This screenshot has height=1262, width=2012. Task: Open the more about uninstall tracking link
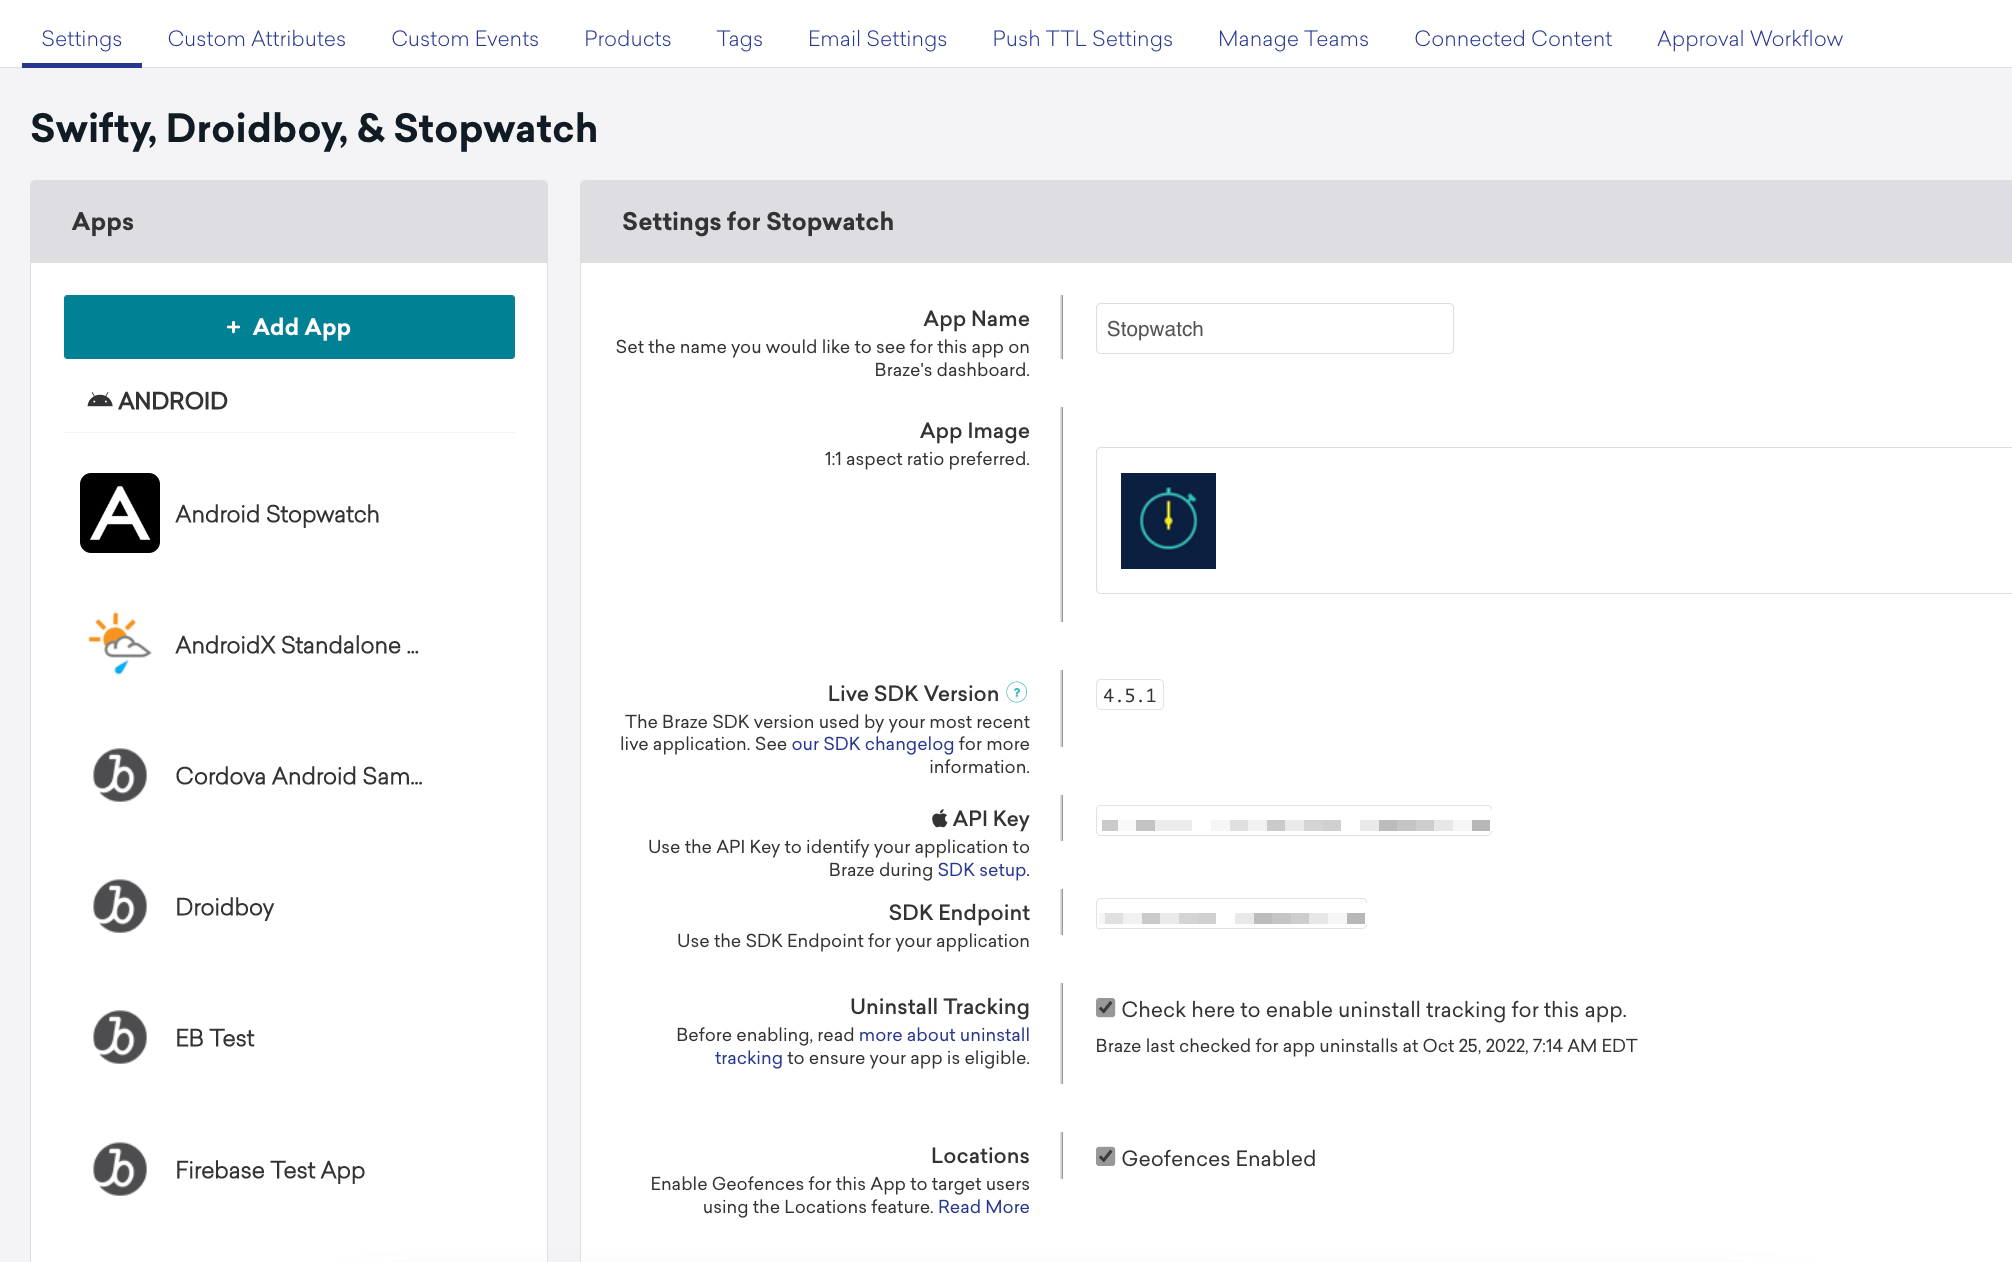(944, 1035)
